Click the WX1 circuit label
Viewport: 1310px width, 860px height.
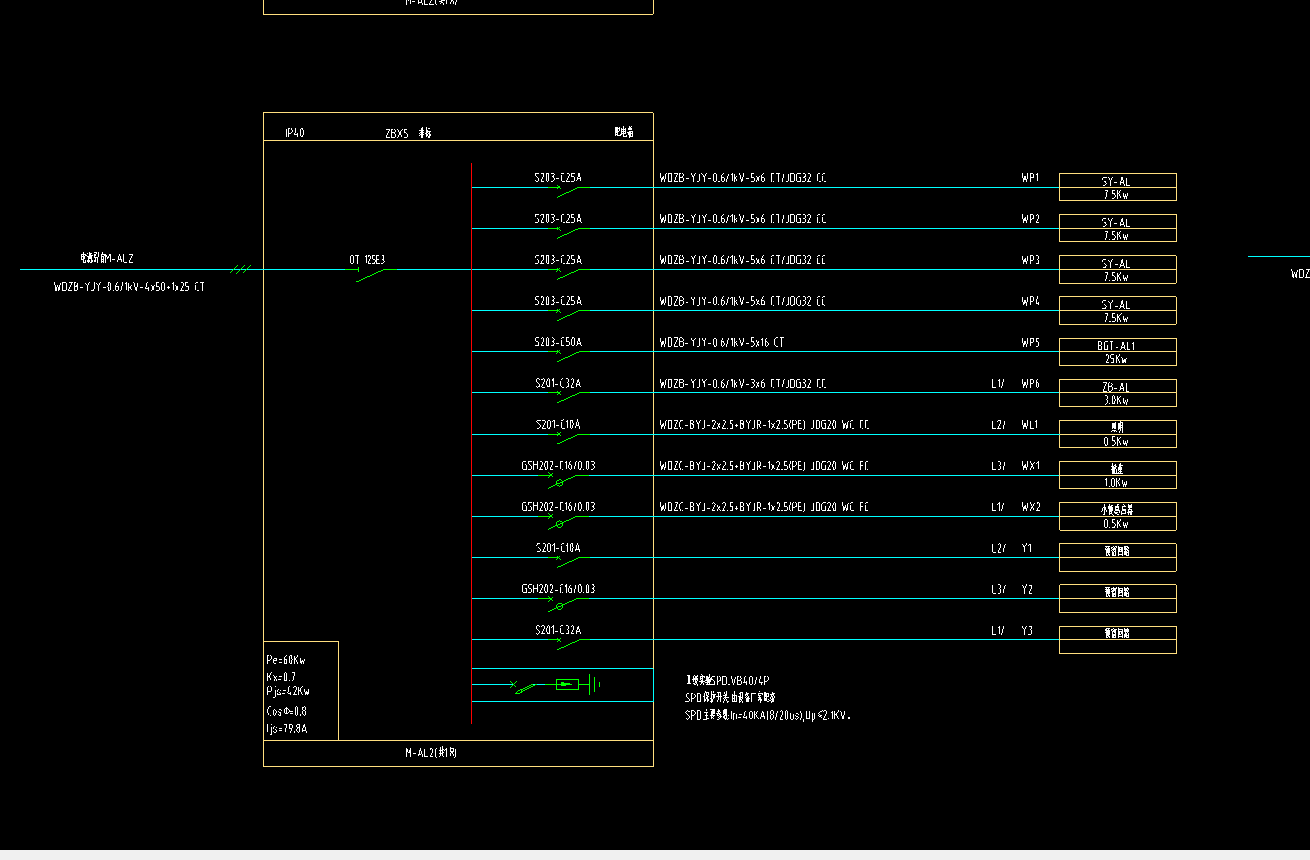[x=1030, y=466]
